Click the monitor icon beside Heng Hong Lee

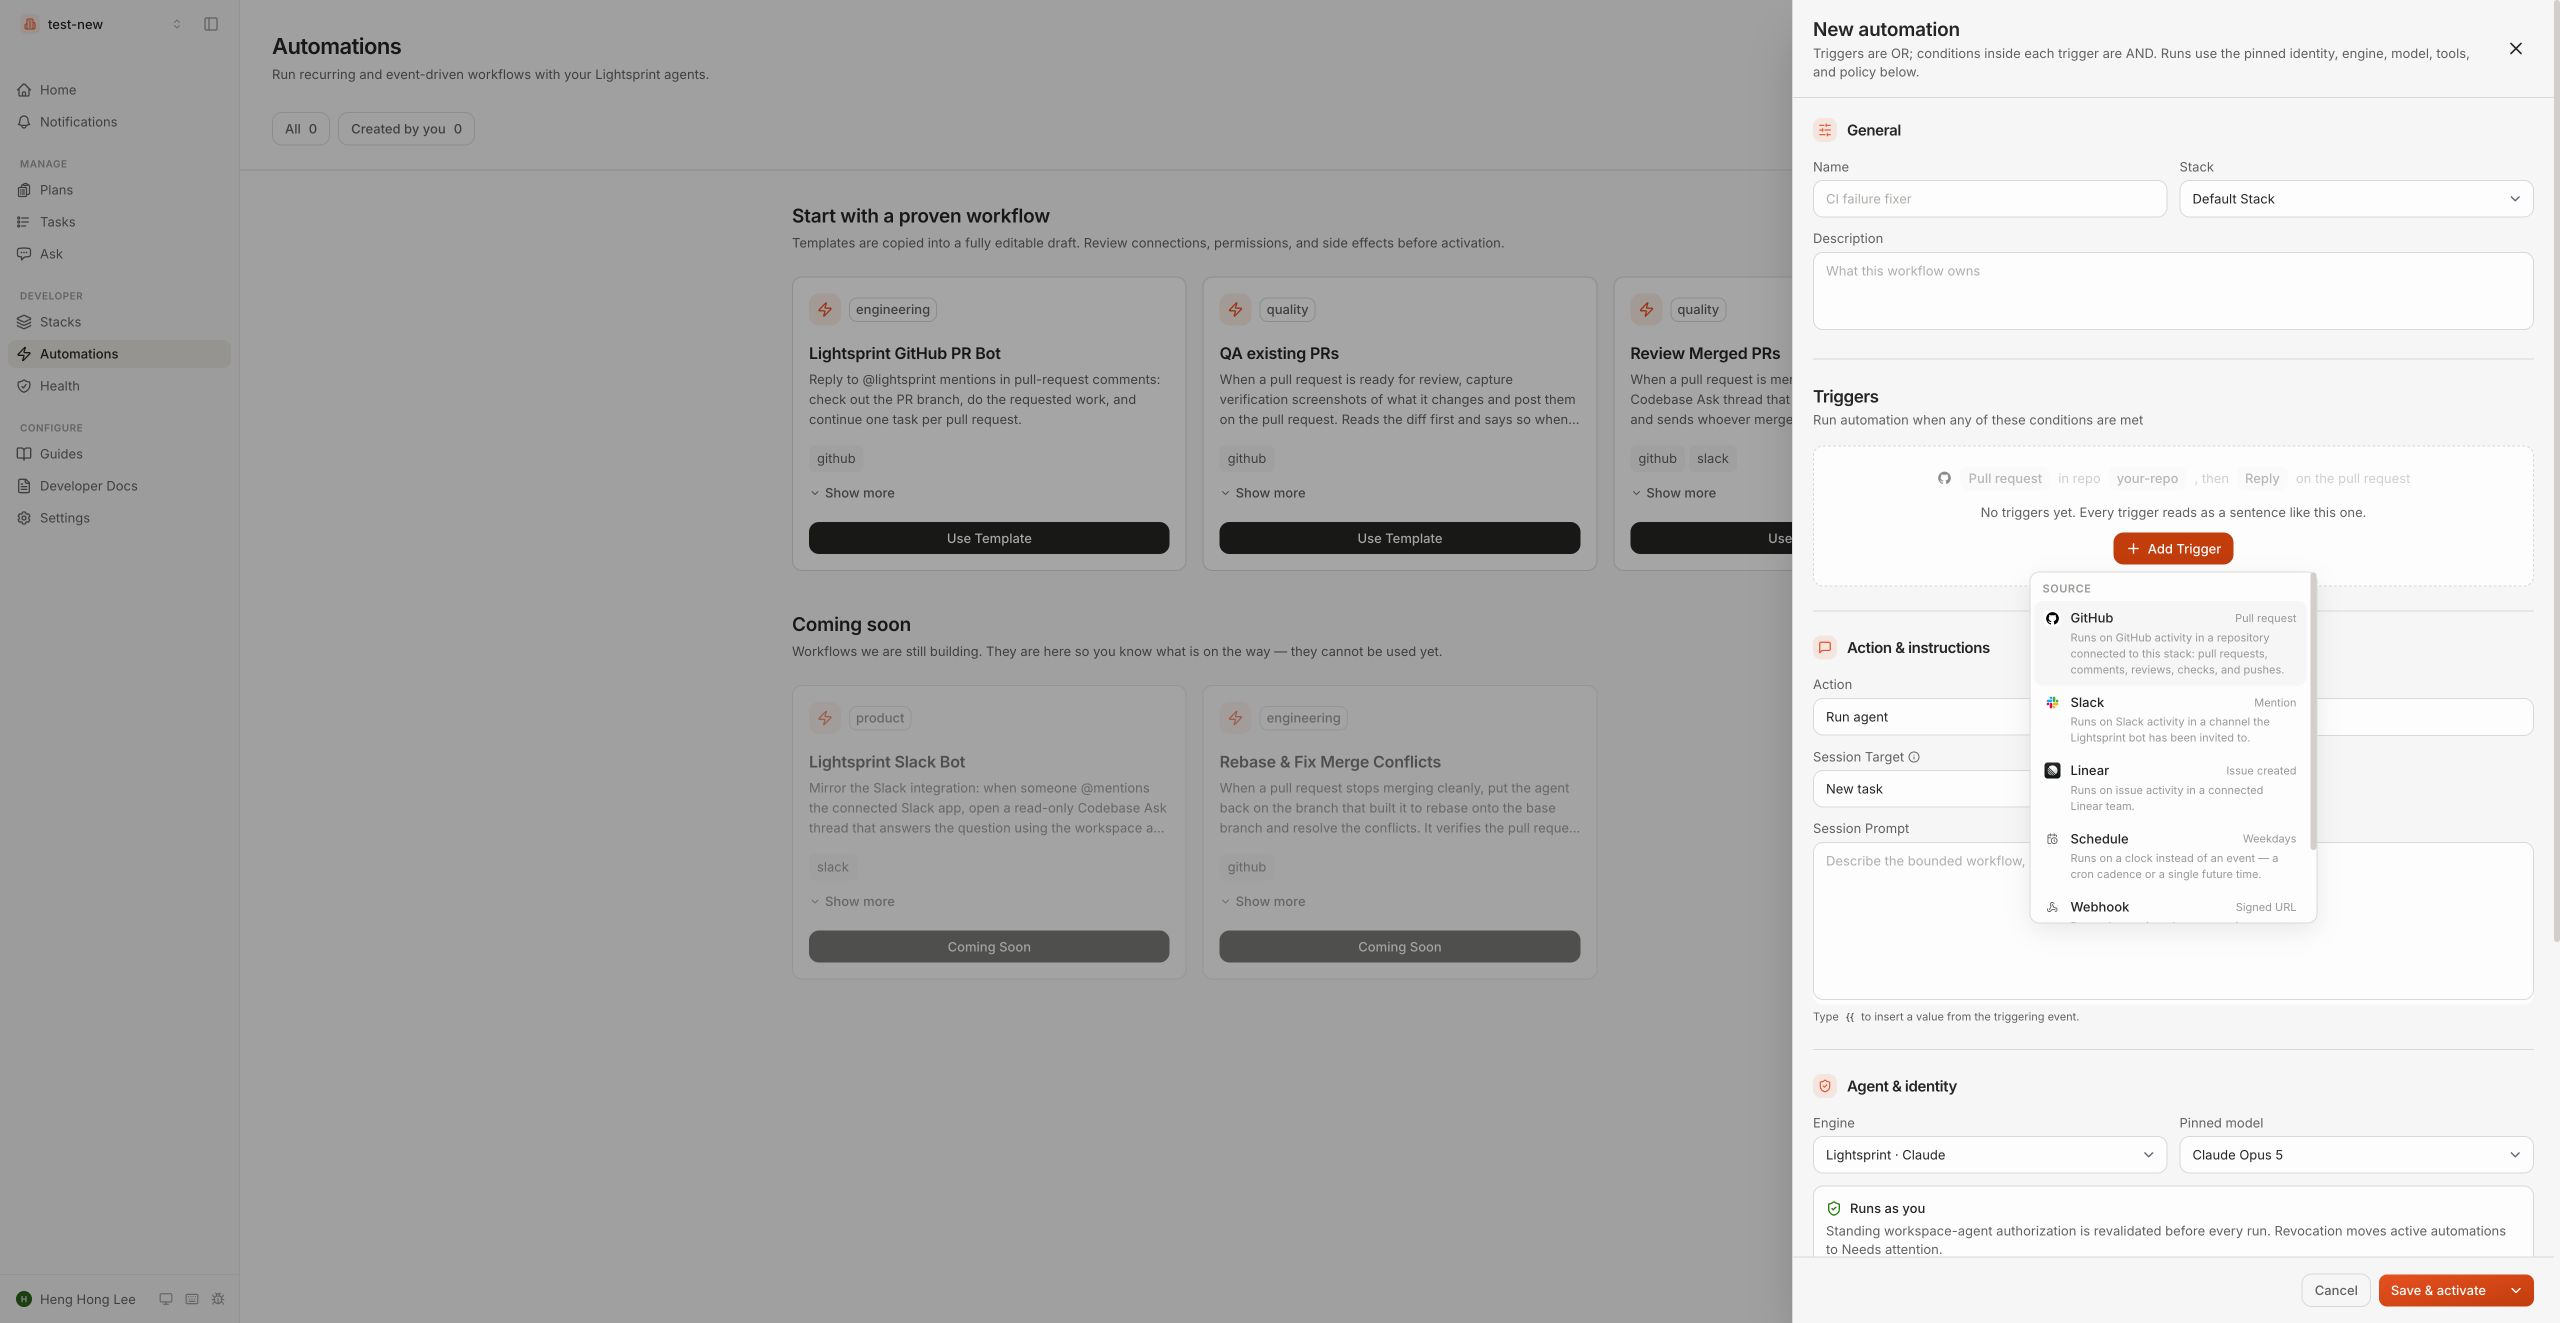coord(166,1299)
